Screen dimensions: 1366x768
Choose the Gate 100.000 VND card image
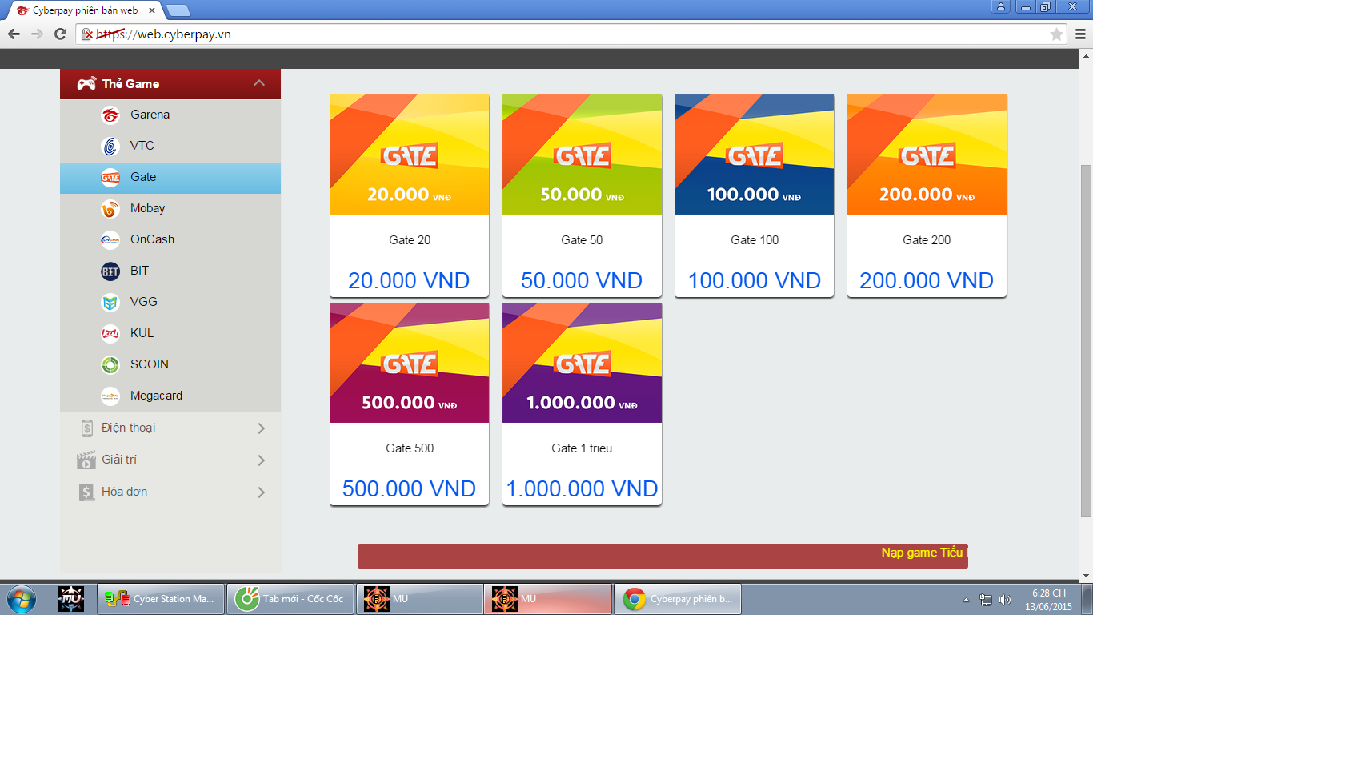coord(755,155)
